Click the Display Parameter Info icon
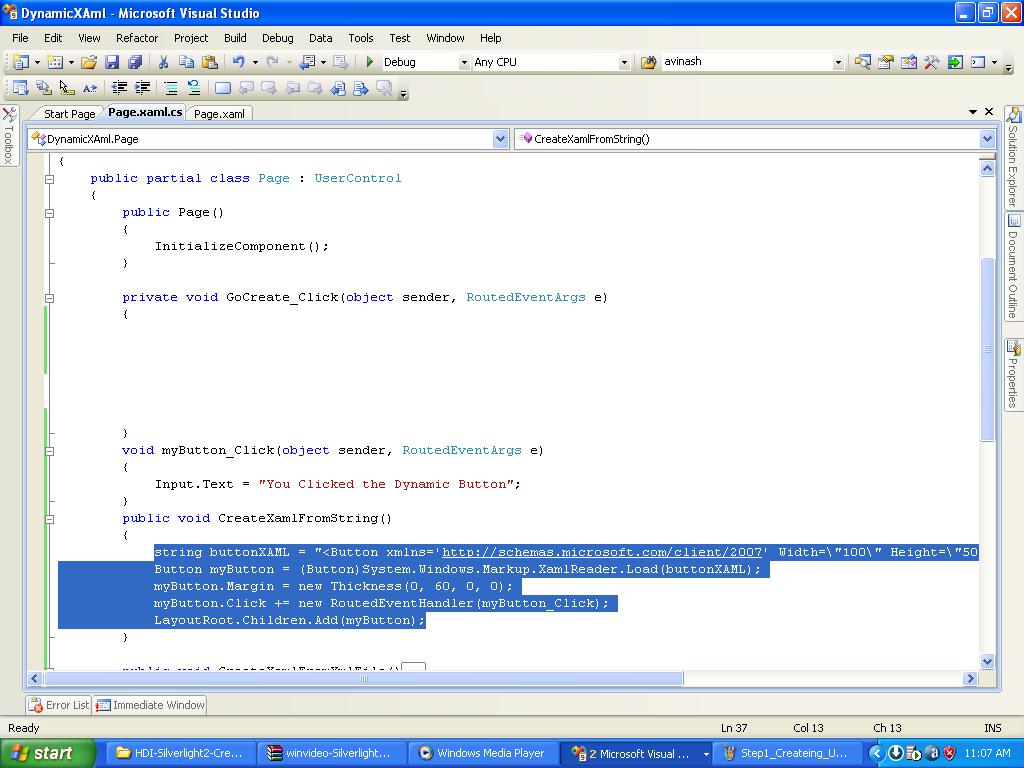This screenshot has width=1024, height=768. point(44,88)
